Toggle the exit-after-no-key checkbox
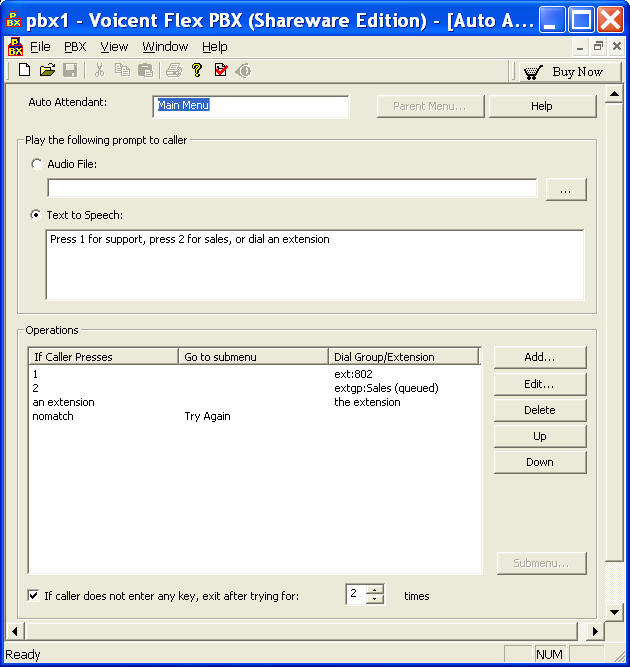The image size is (630, 667). (x=34, y=596)
